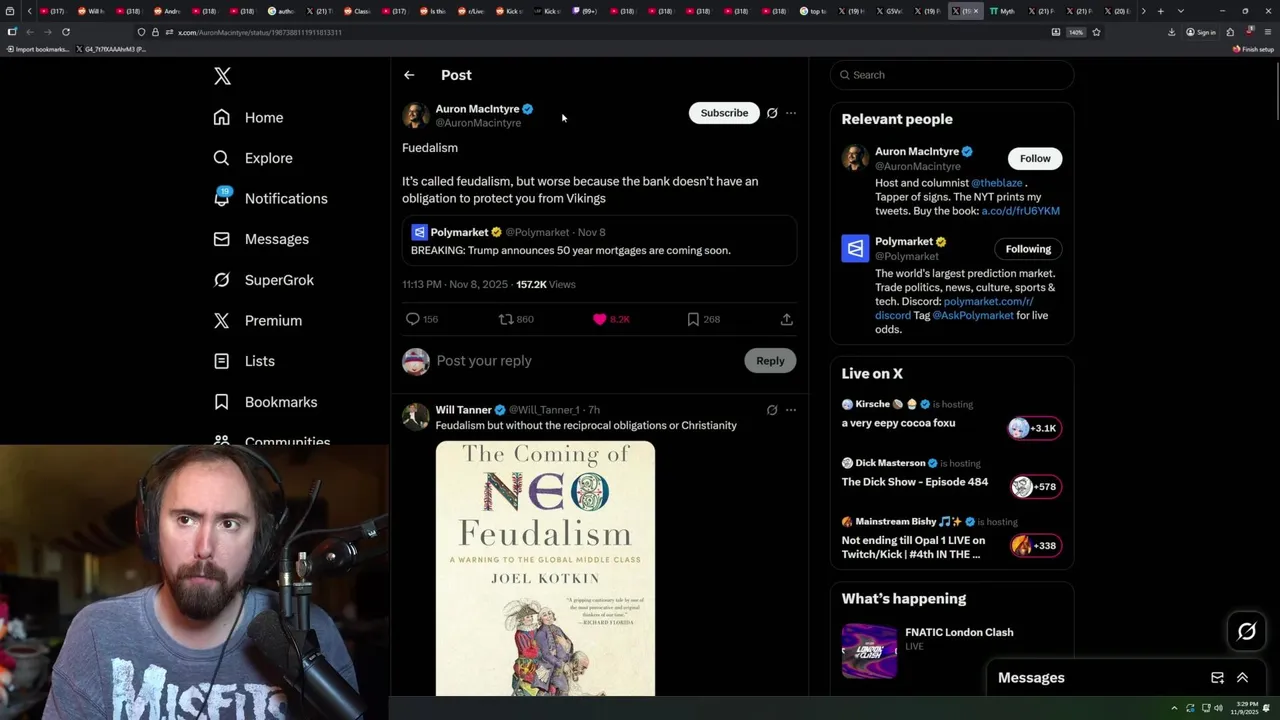
Task: Go to Home in sidebar
Action: pos(248,117)
